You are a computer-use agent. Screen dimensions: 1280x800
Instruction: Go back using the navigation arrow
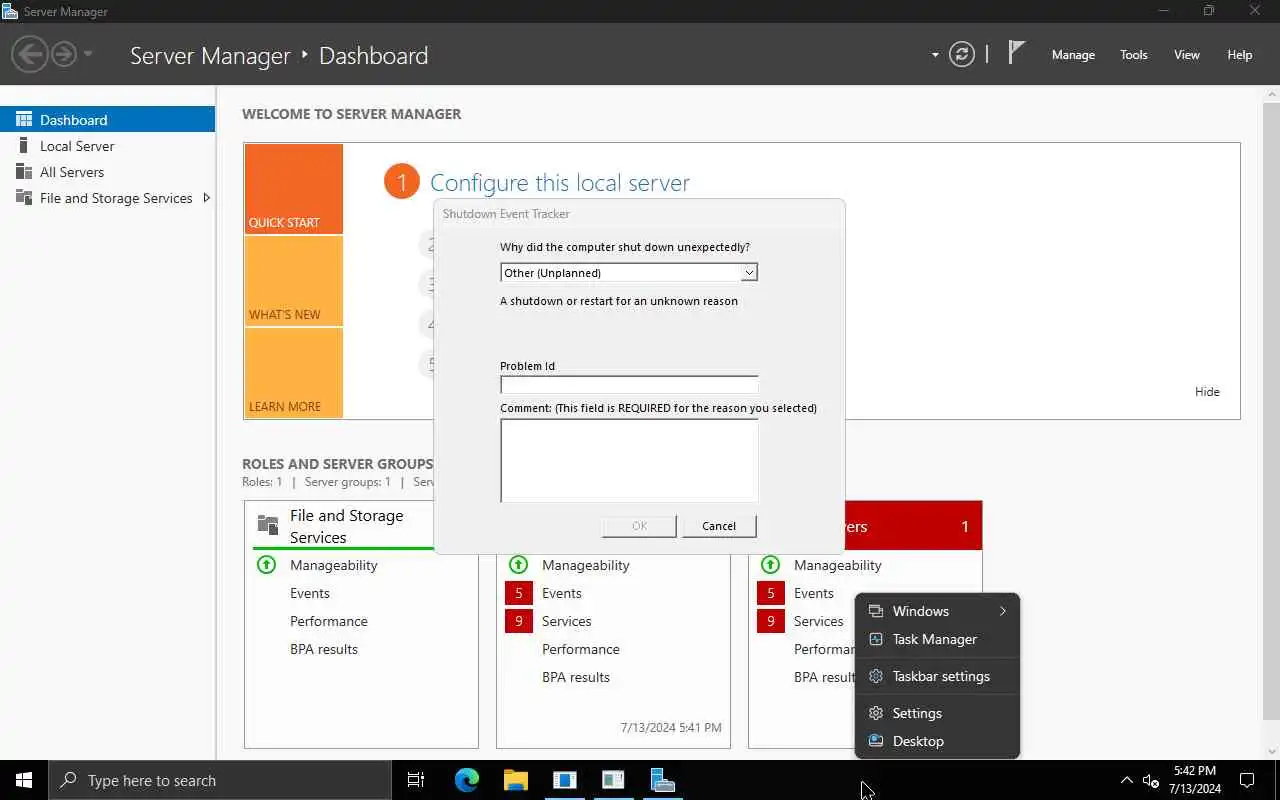(x=30, y=54)
